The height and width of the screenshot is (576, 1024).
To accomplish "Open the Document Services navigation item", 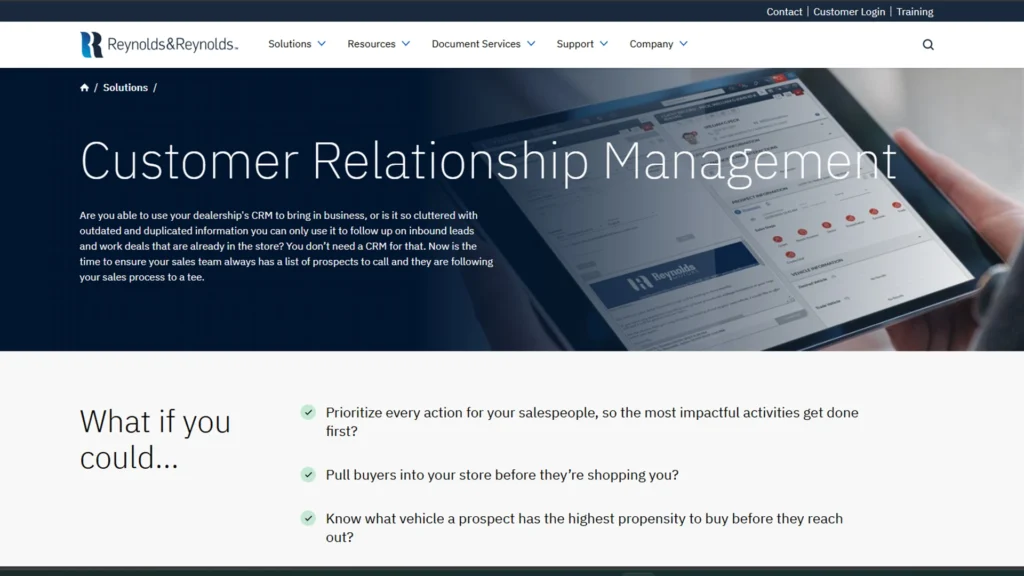I will click(x=475, y=44).
